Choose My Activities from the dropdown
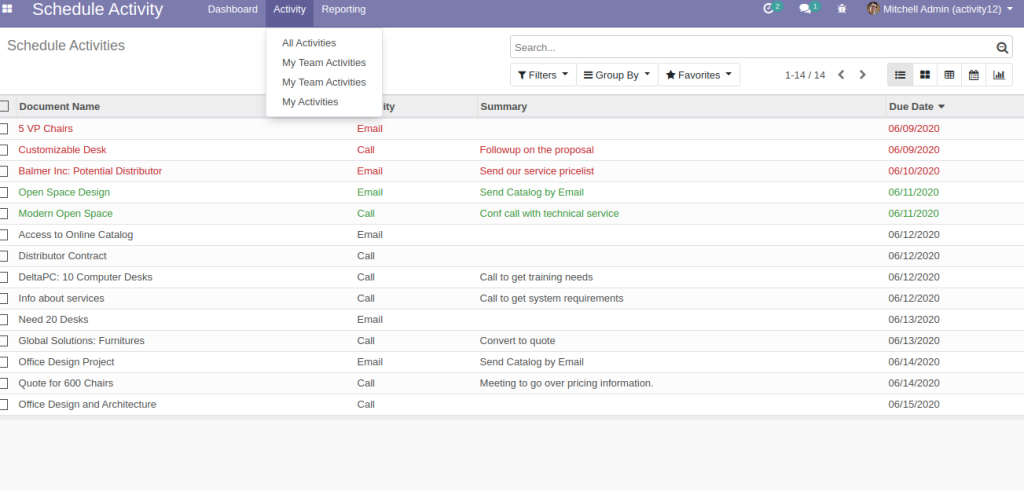Screen dimensions: 1024x491 pyautogui.click(x=310, y=102)
